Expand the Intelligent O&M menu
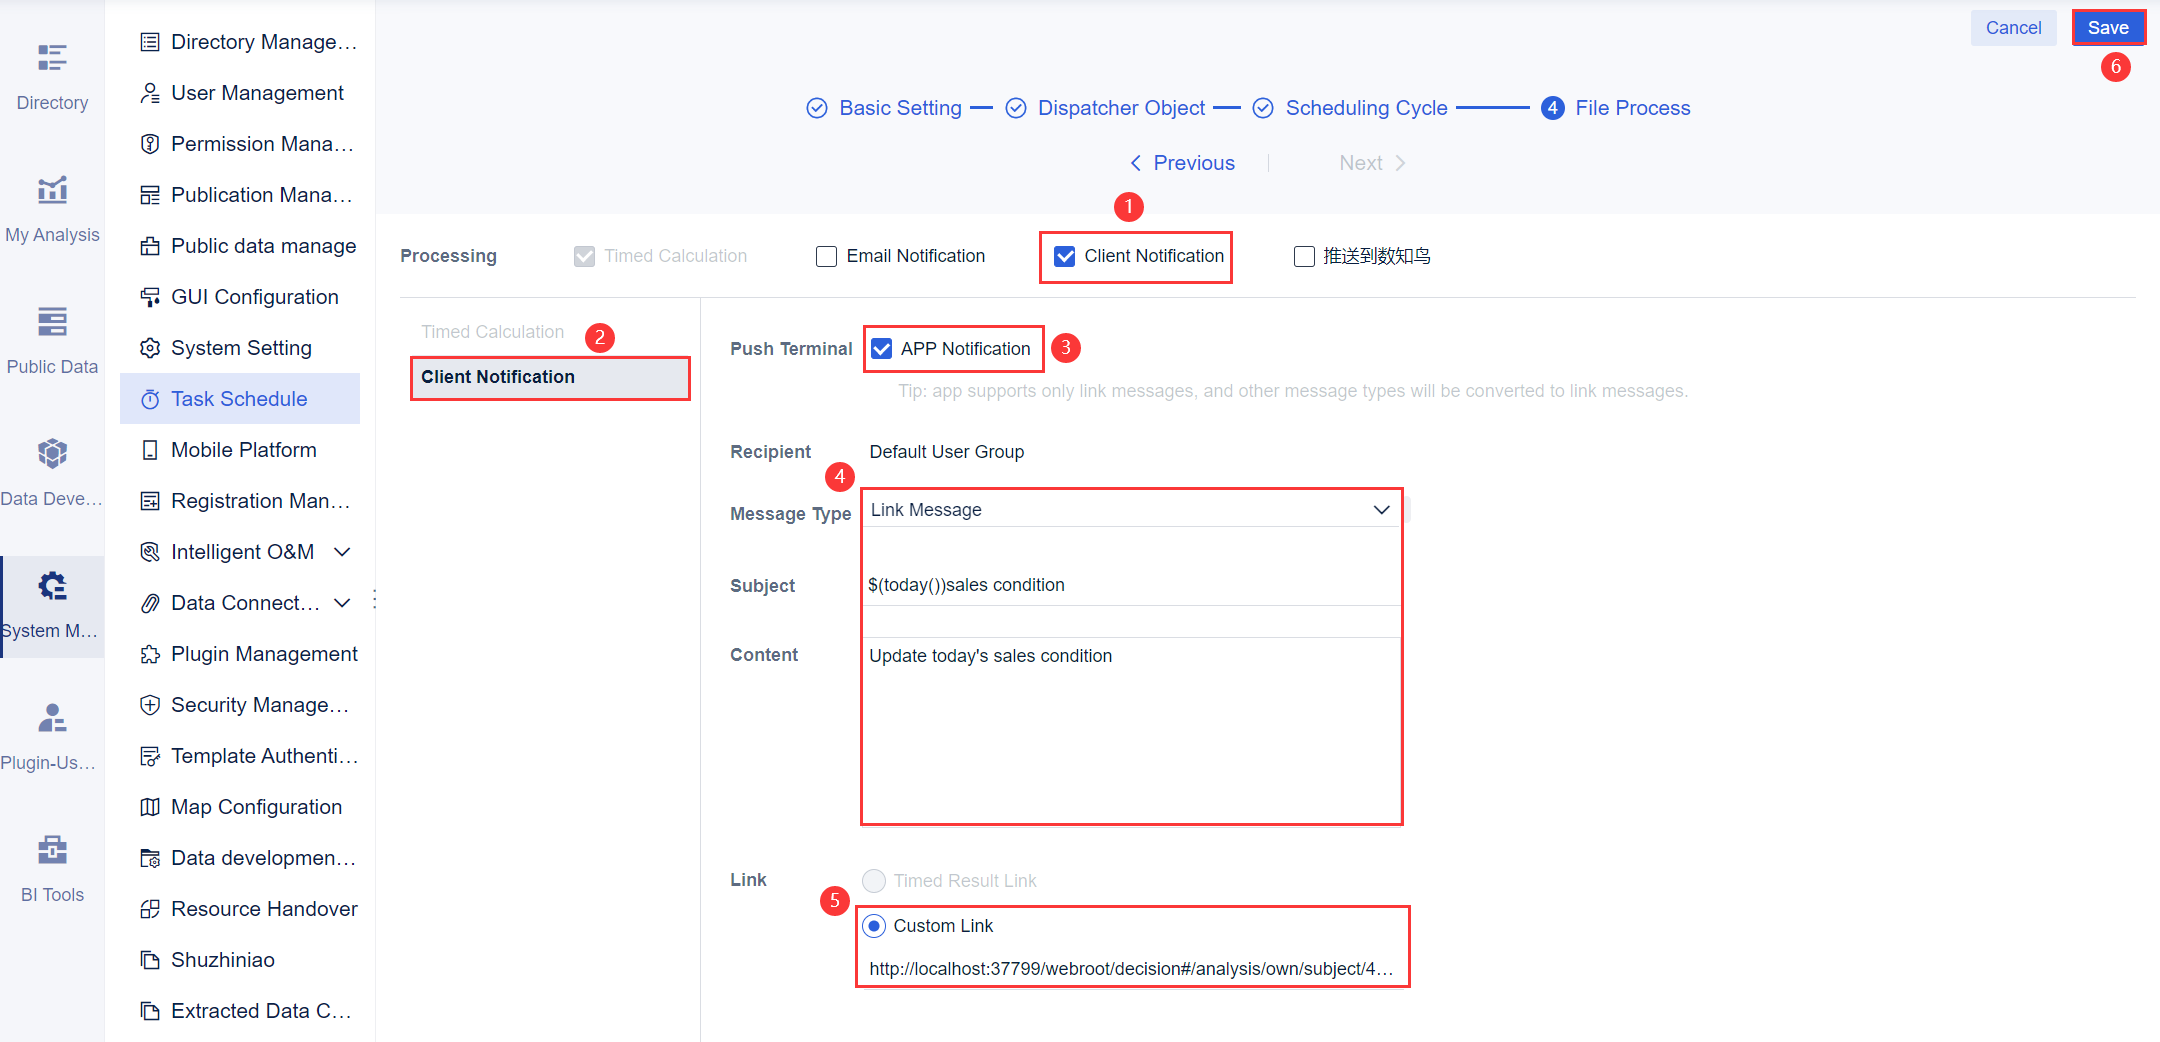Viewport: 2160px width, 1042px height. [x=242, y=551]
